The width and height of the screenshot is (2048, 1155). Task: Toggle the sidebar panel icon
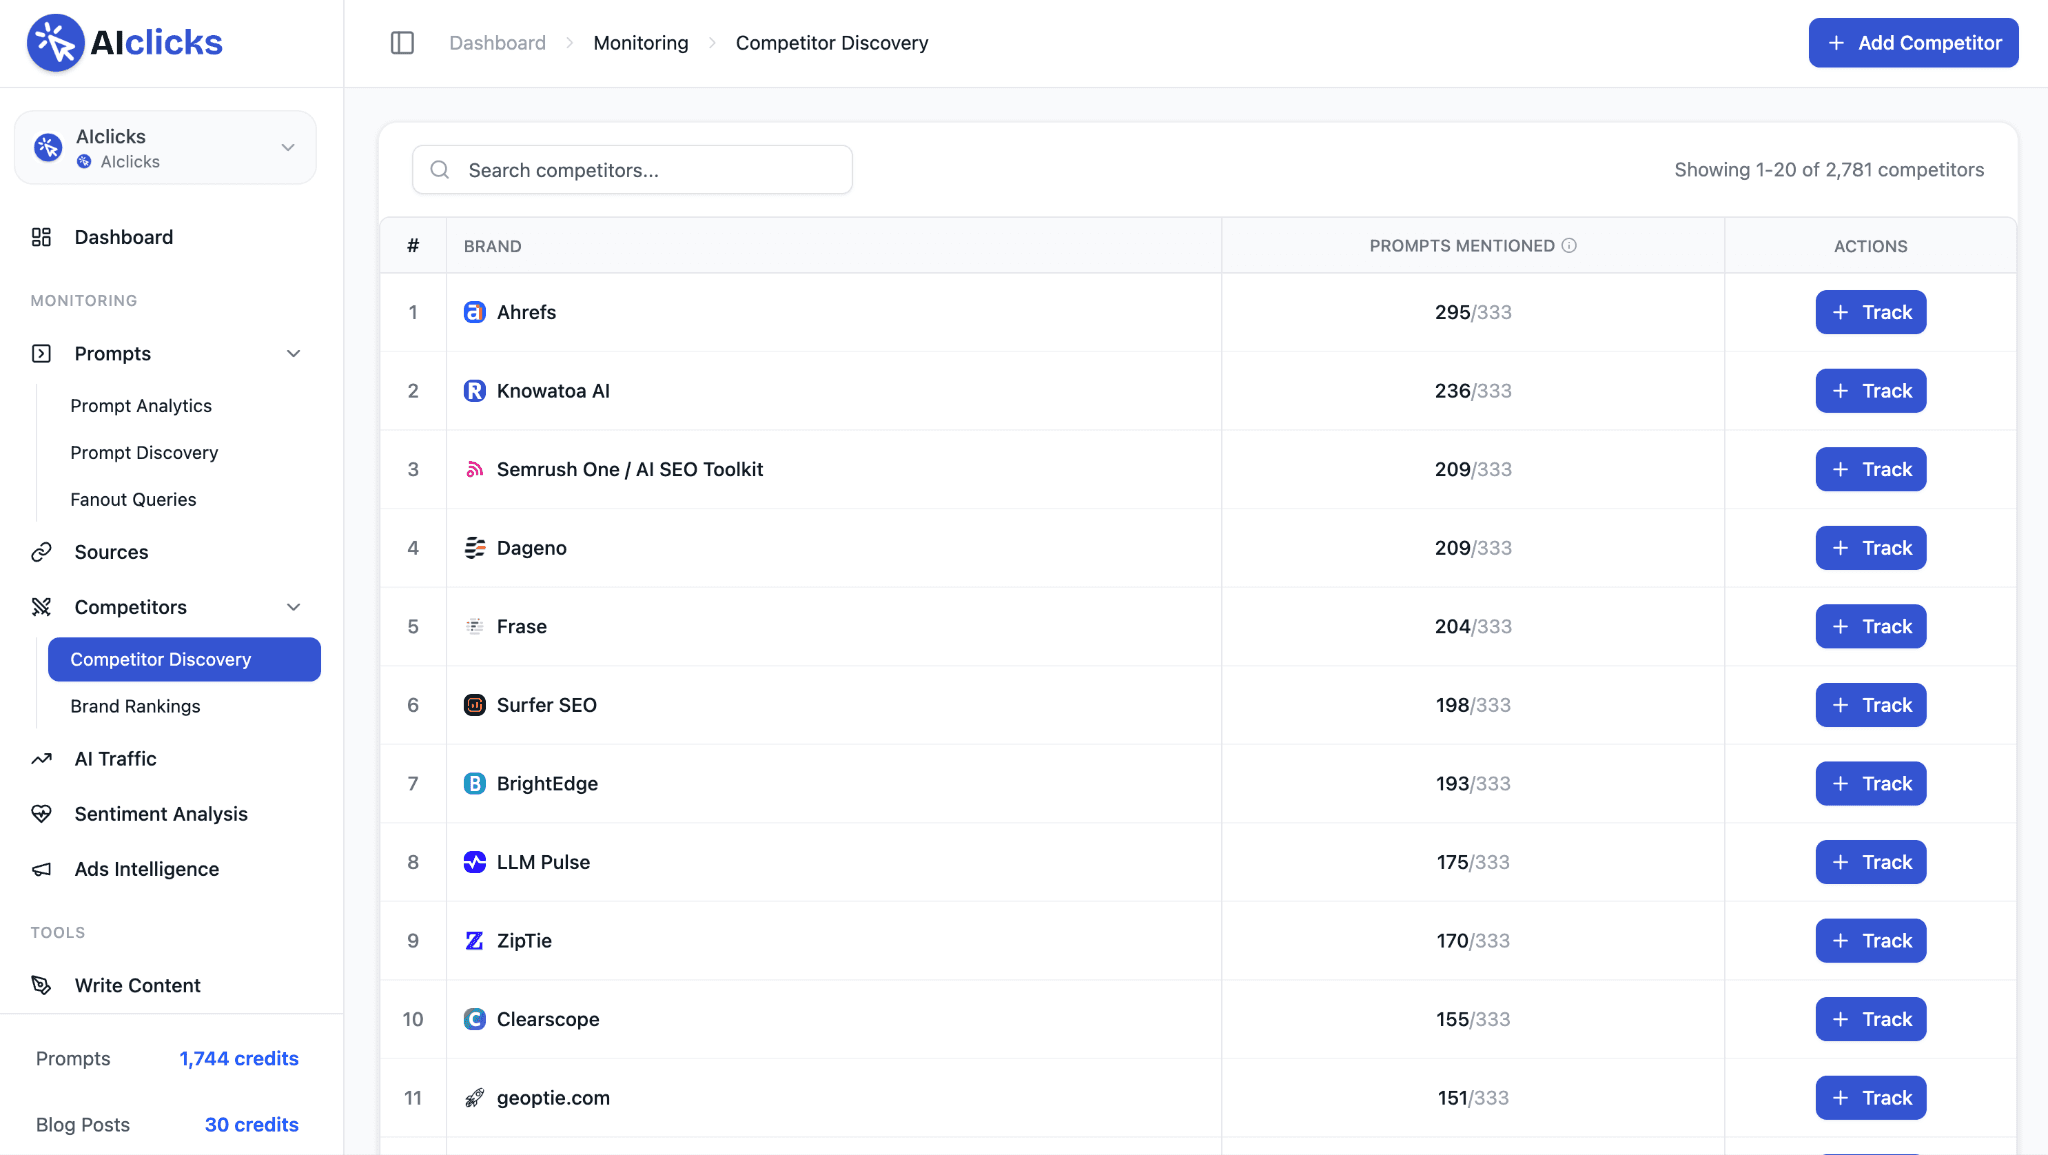pyautogui.click(x=402, y=43)
